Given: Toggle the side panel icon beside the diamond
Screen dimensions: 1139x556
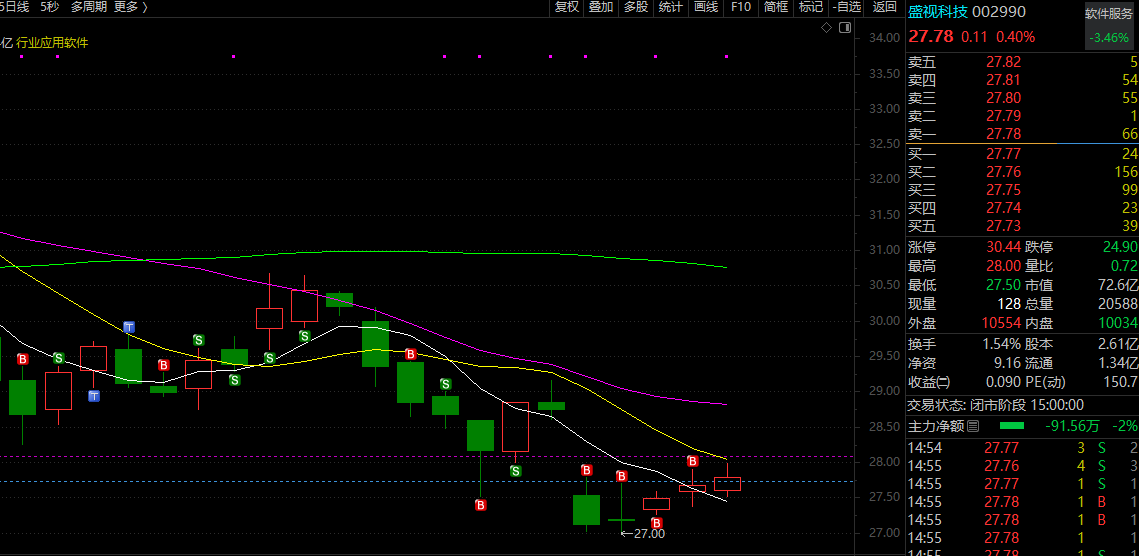Looking at the screenshot, I should [x=844, y=28].
